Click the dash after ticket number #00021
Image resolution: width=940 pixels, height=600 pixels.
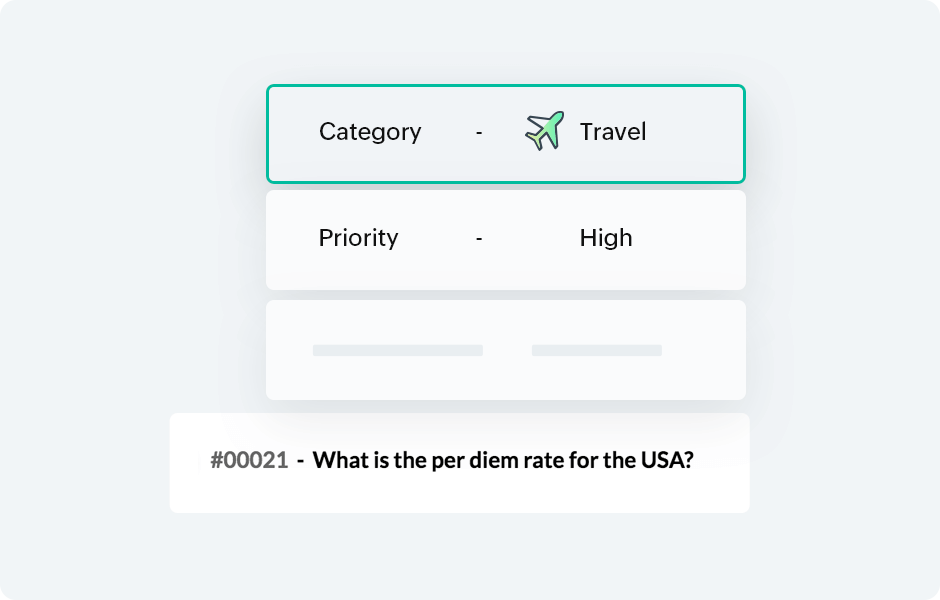300,460
